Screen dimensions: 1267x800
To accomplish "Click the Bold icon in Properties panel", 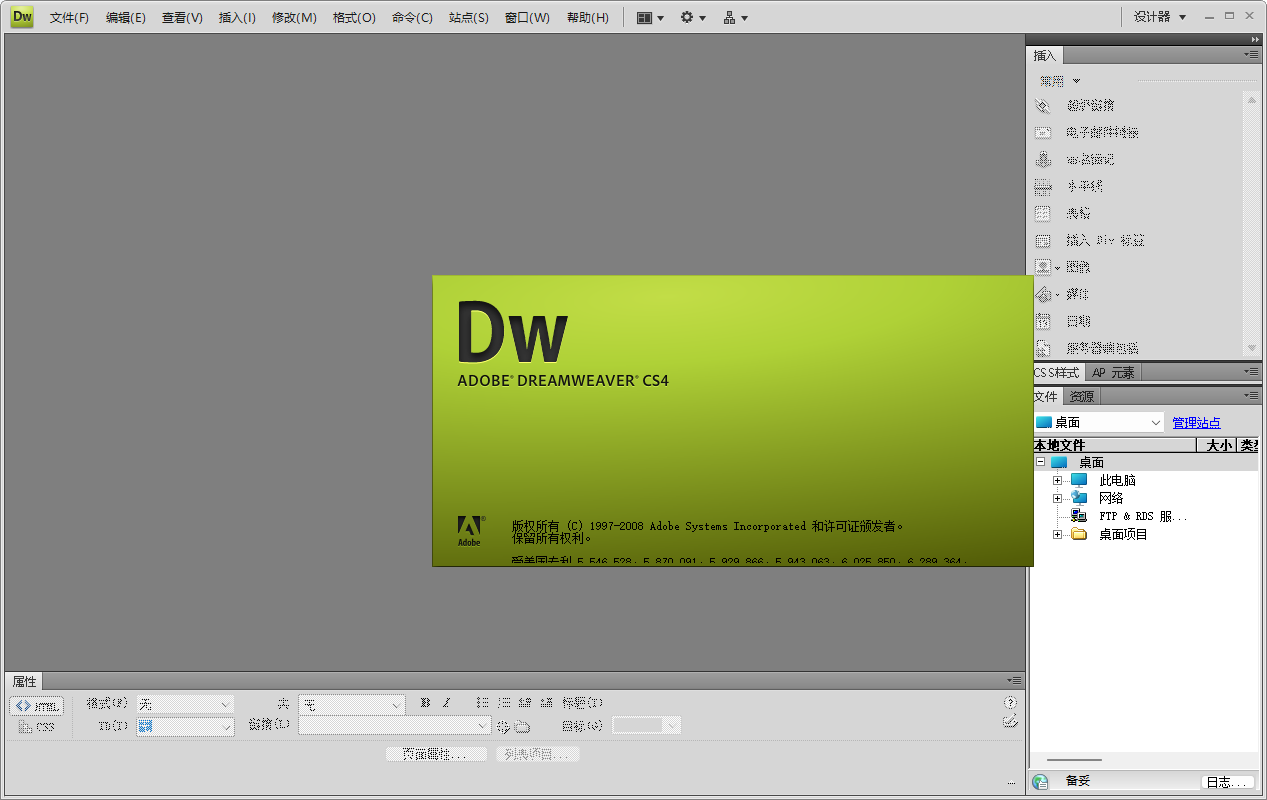I will click(x=425, y=703).
